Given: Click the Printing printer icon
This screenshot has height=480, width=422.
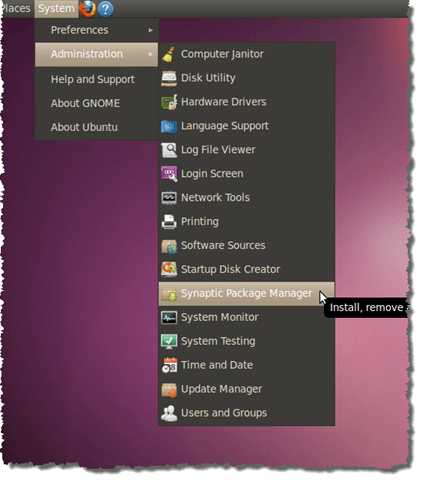Looking at the screenshot, I should [x=169, y=222].
